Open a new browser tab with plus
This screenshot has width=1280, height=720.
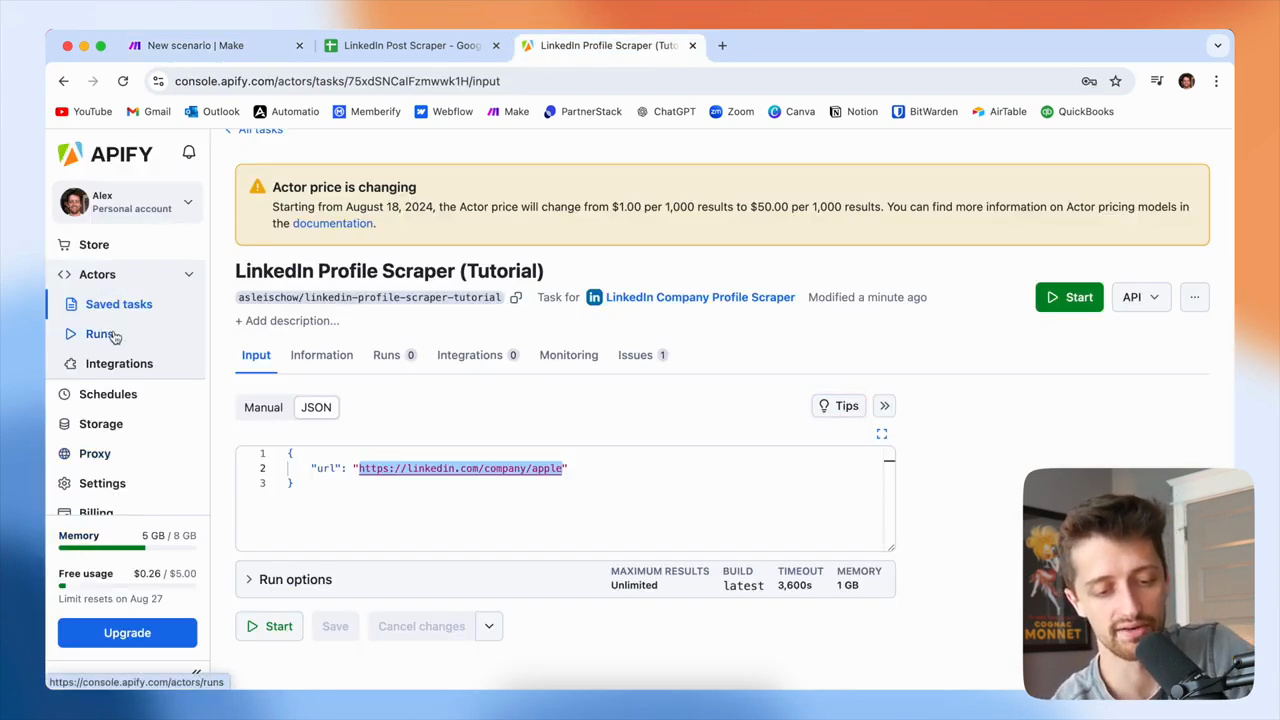(x=722, y=45)
